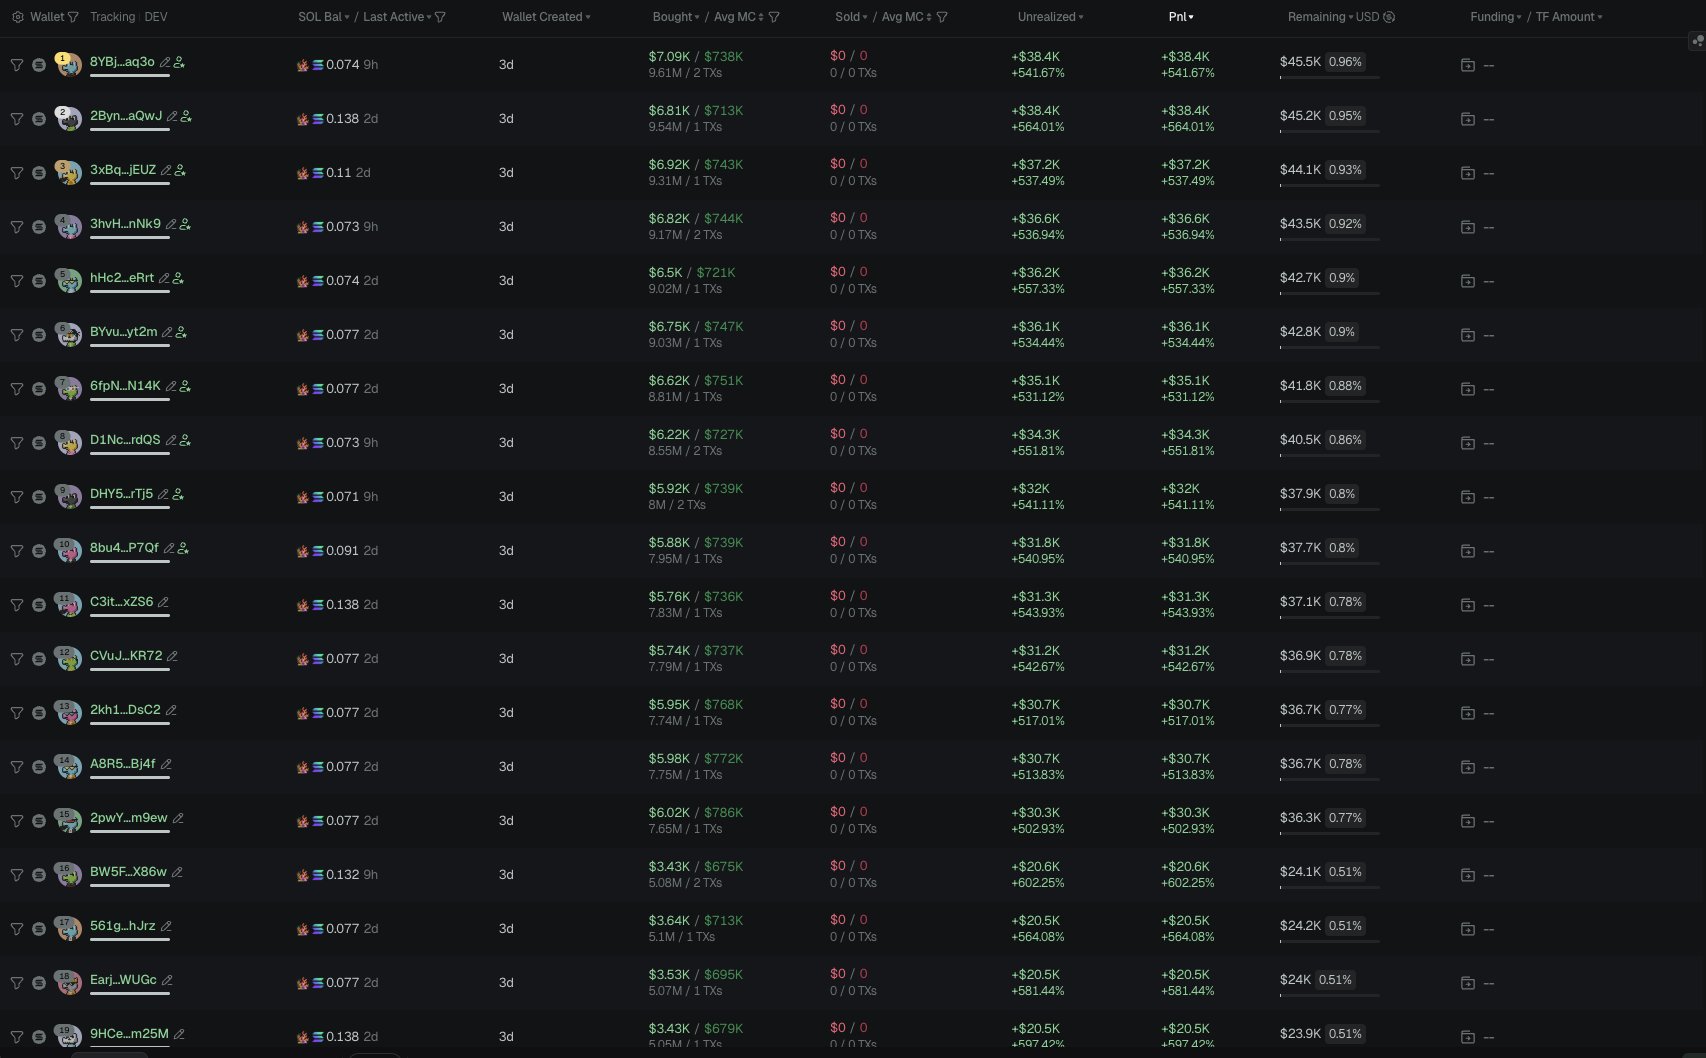Open filter beside Bought Avg MC header
This screenshot has height=1058, width=1706.
pyautogui.click(x=774, y=17)
